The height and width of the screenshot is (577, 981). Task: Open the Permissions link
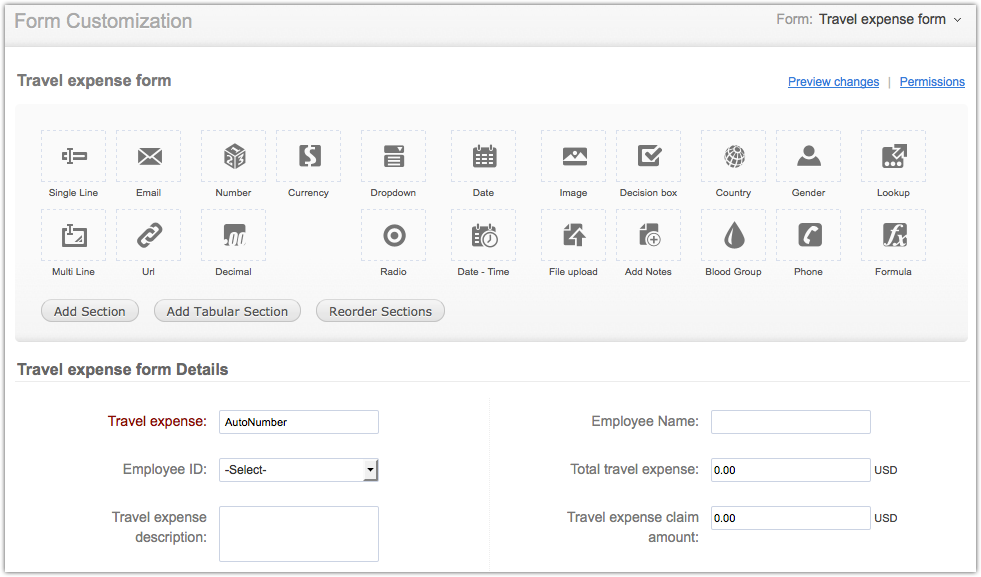point(932,82)
